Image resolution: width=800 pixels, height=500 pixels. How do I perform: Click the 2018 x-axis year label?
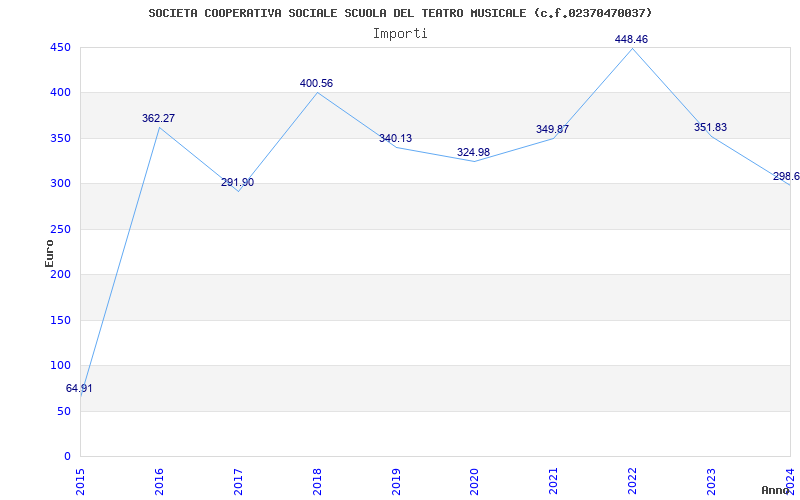[x=317, y=481]
